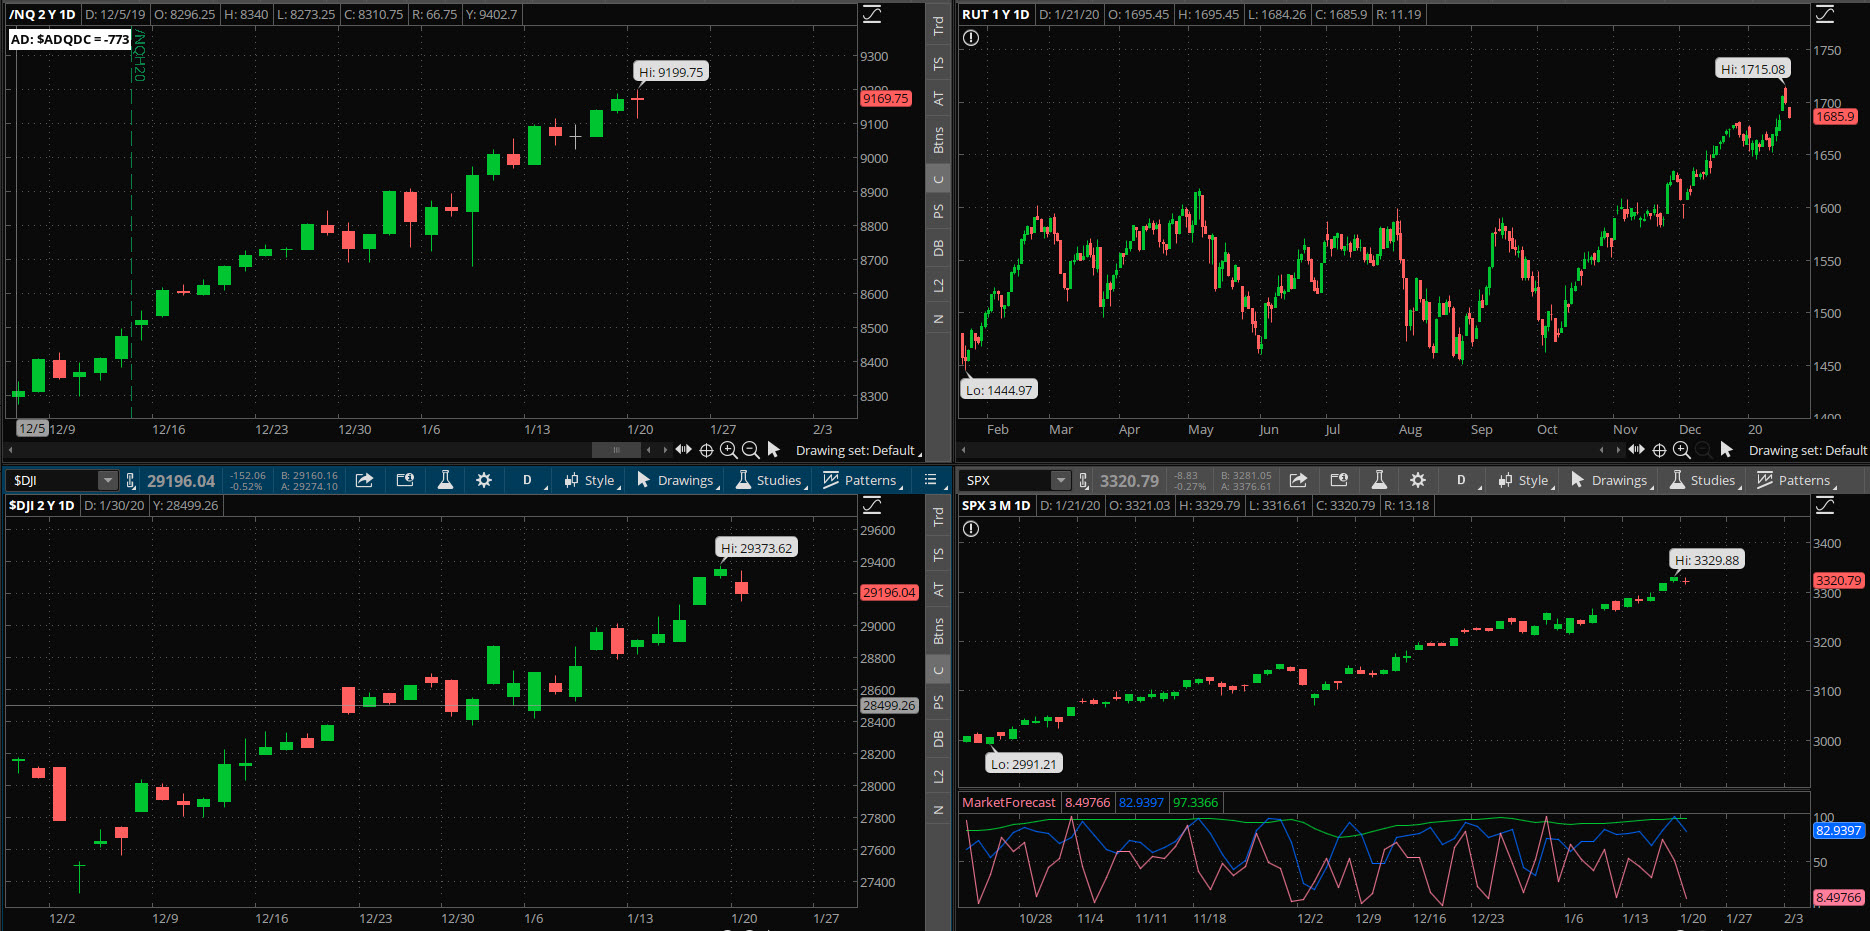Open Drawings menu in SPX toolbar
The height and width of the screenshot is (931, 1870).
(1612, 480)
